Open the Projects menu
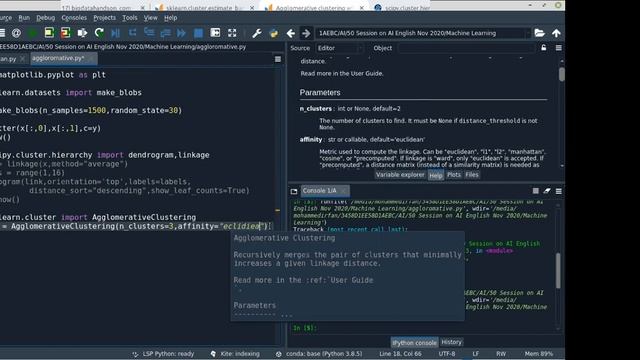 click(x=104, y=18)
